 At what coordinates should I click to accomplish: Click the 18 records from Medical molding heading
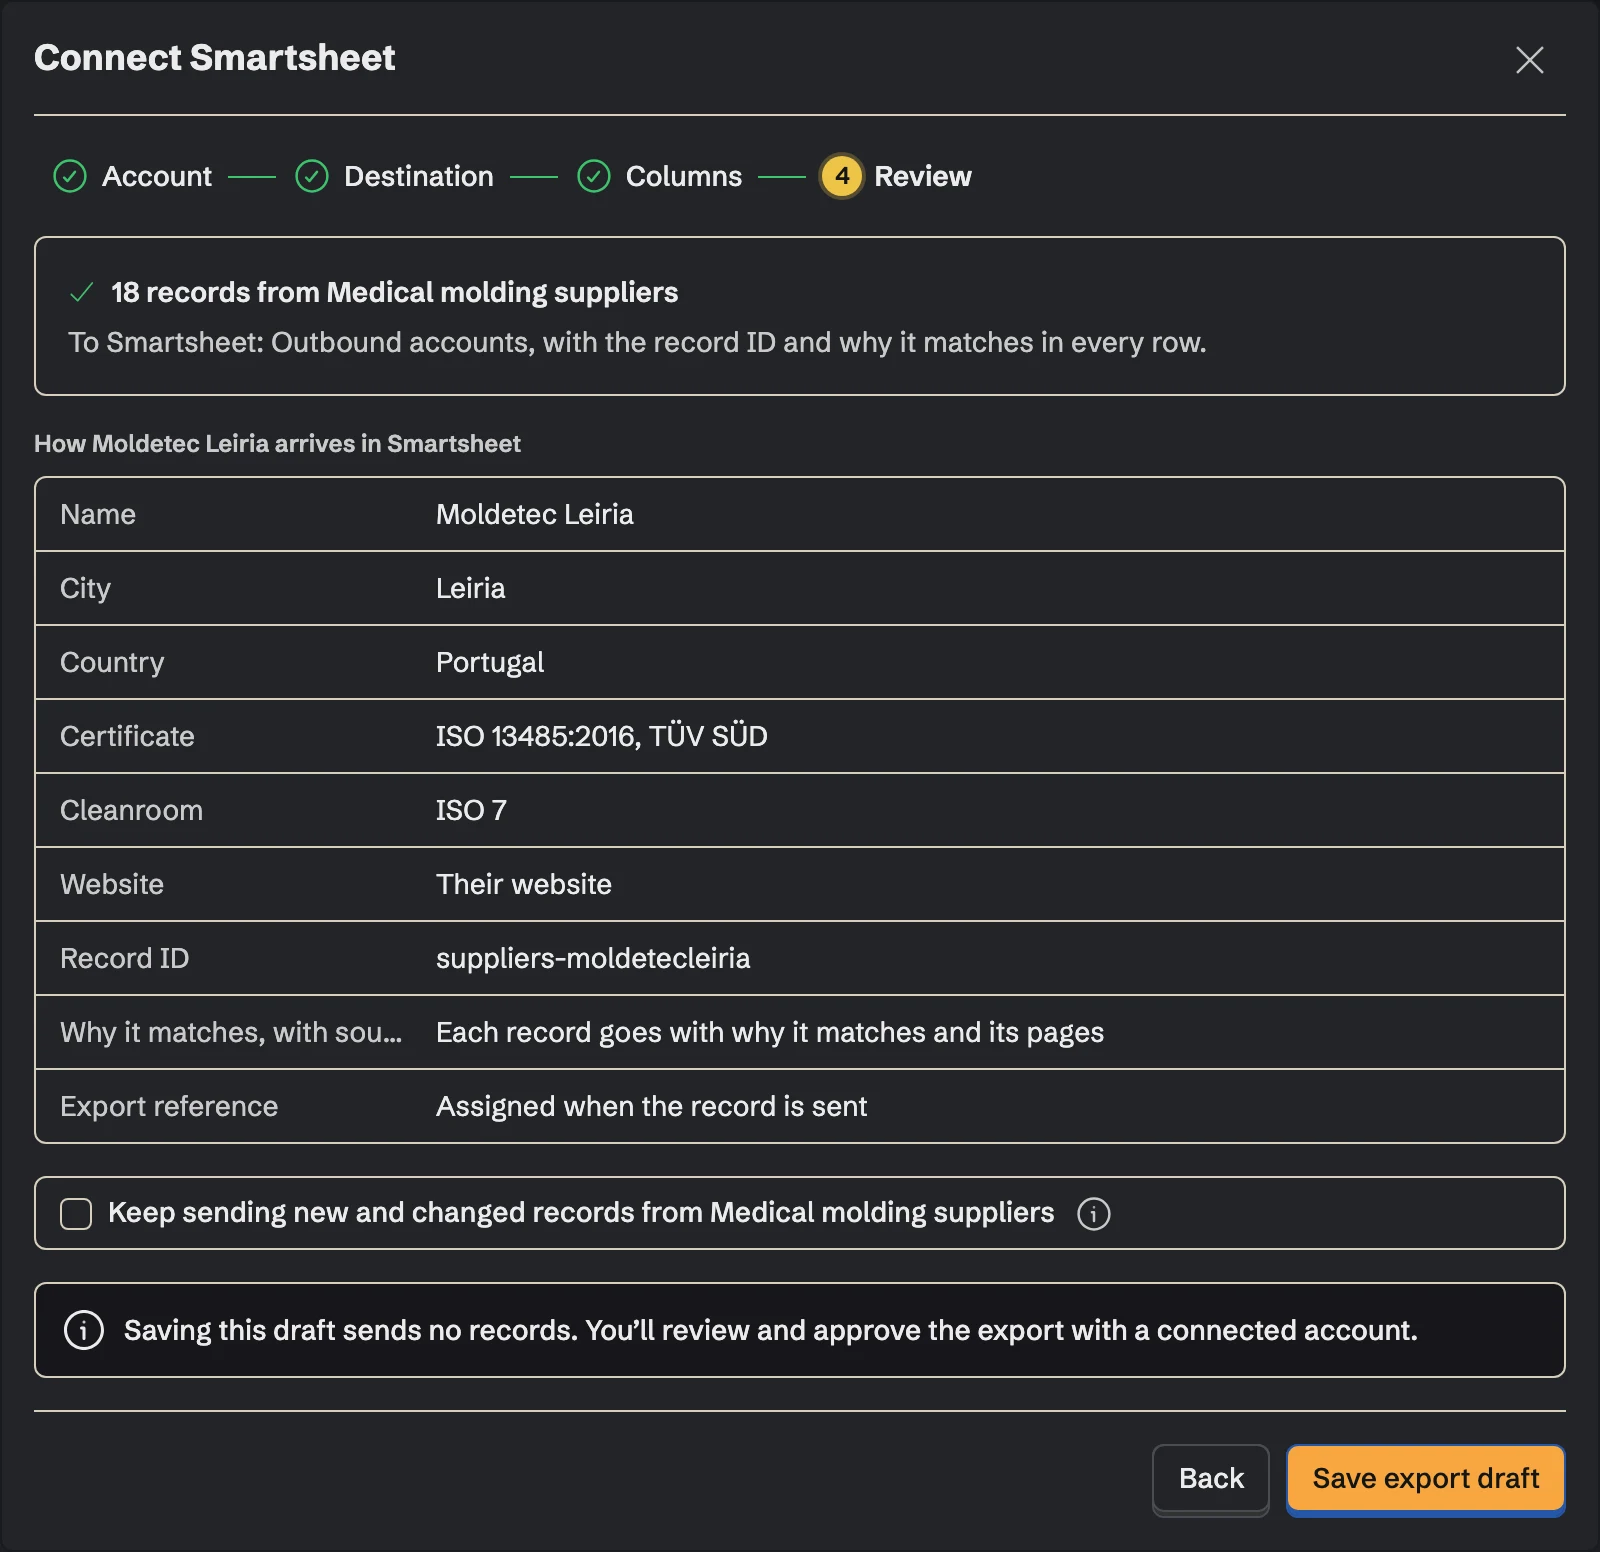[x=395, y=292]
